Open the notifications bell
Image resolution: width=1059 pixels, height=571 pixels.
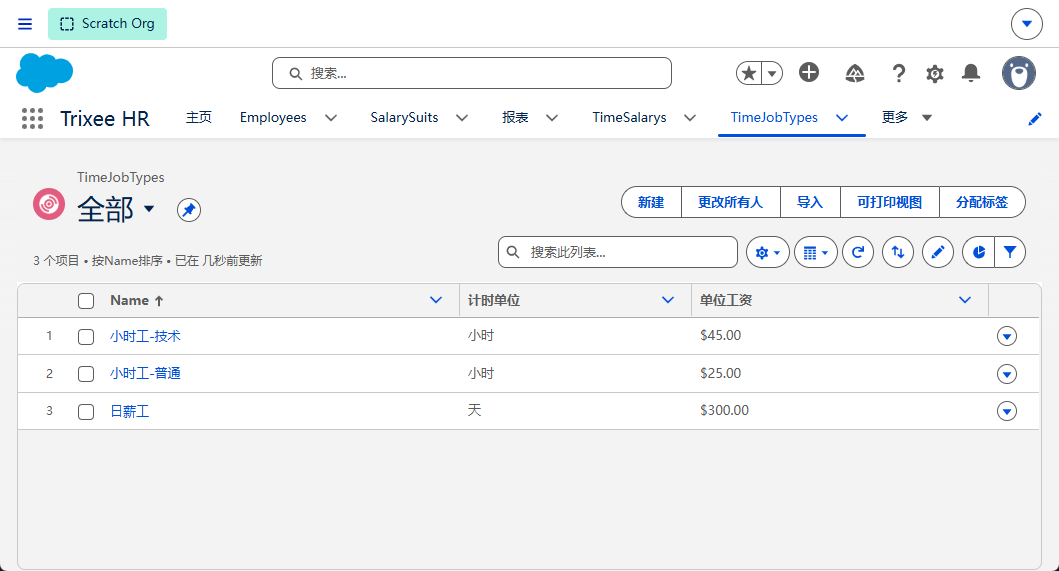click(x=971, y=73)
